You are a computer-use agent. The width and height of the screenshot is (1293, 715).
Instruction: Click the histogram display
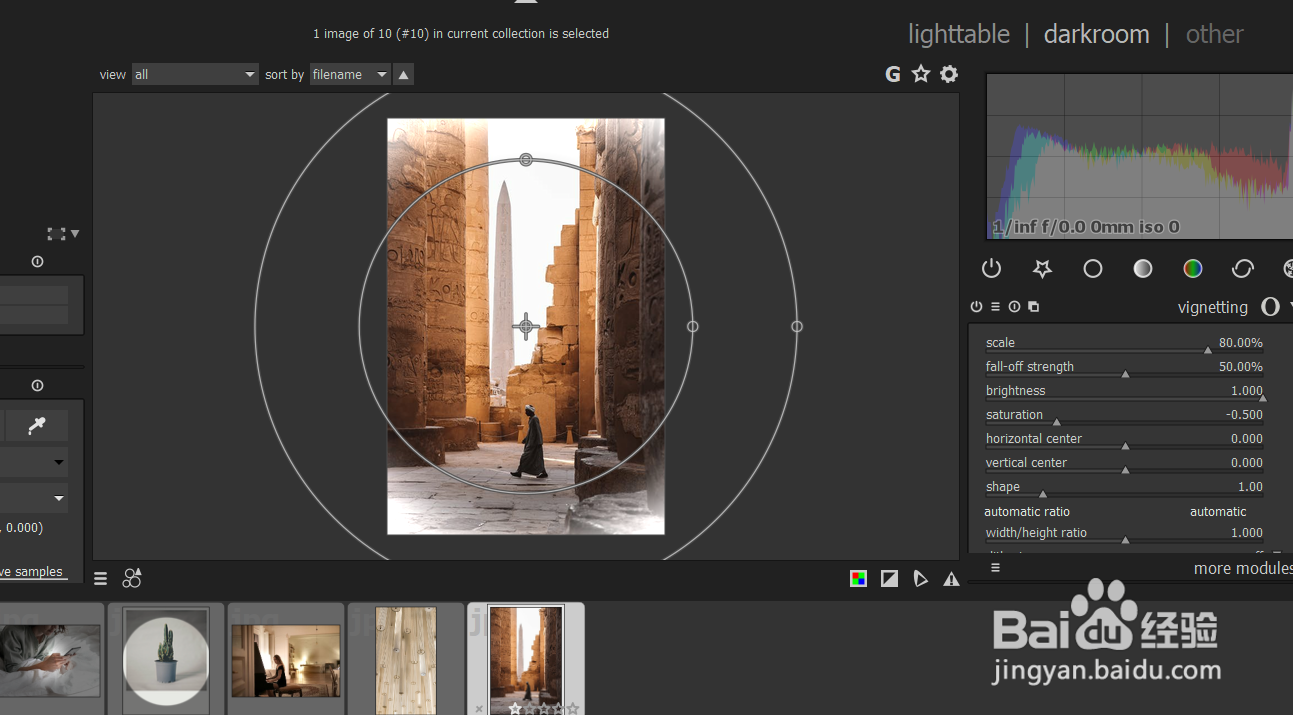[x=1139, y=156]
